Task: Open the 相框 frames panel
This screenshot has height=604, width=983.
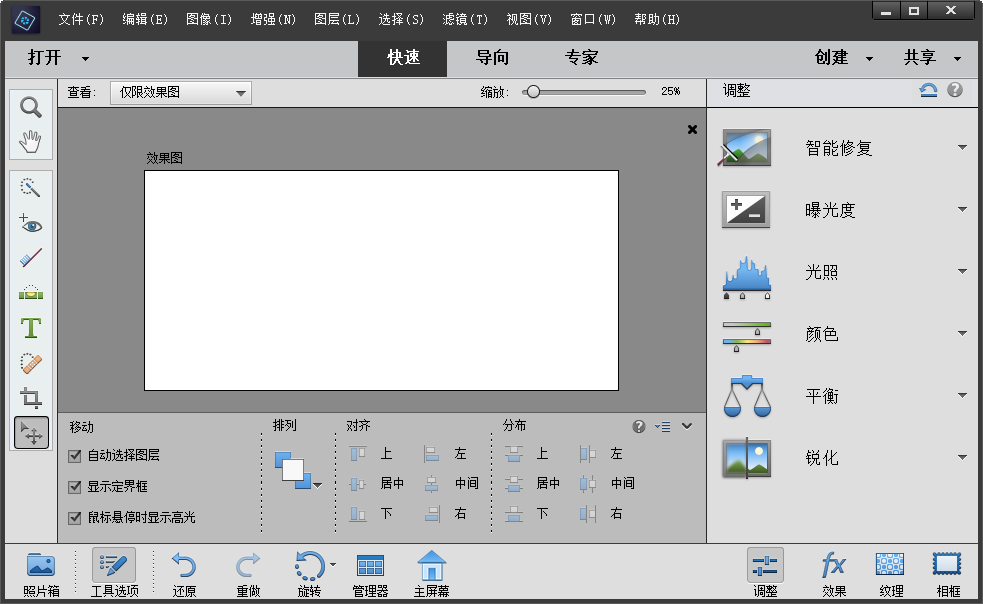Action: point(947,573)
